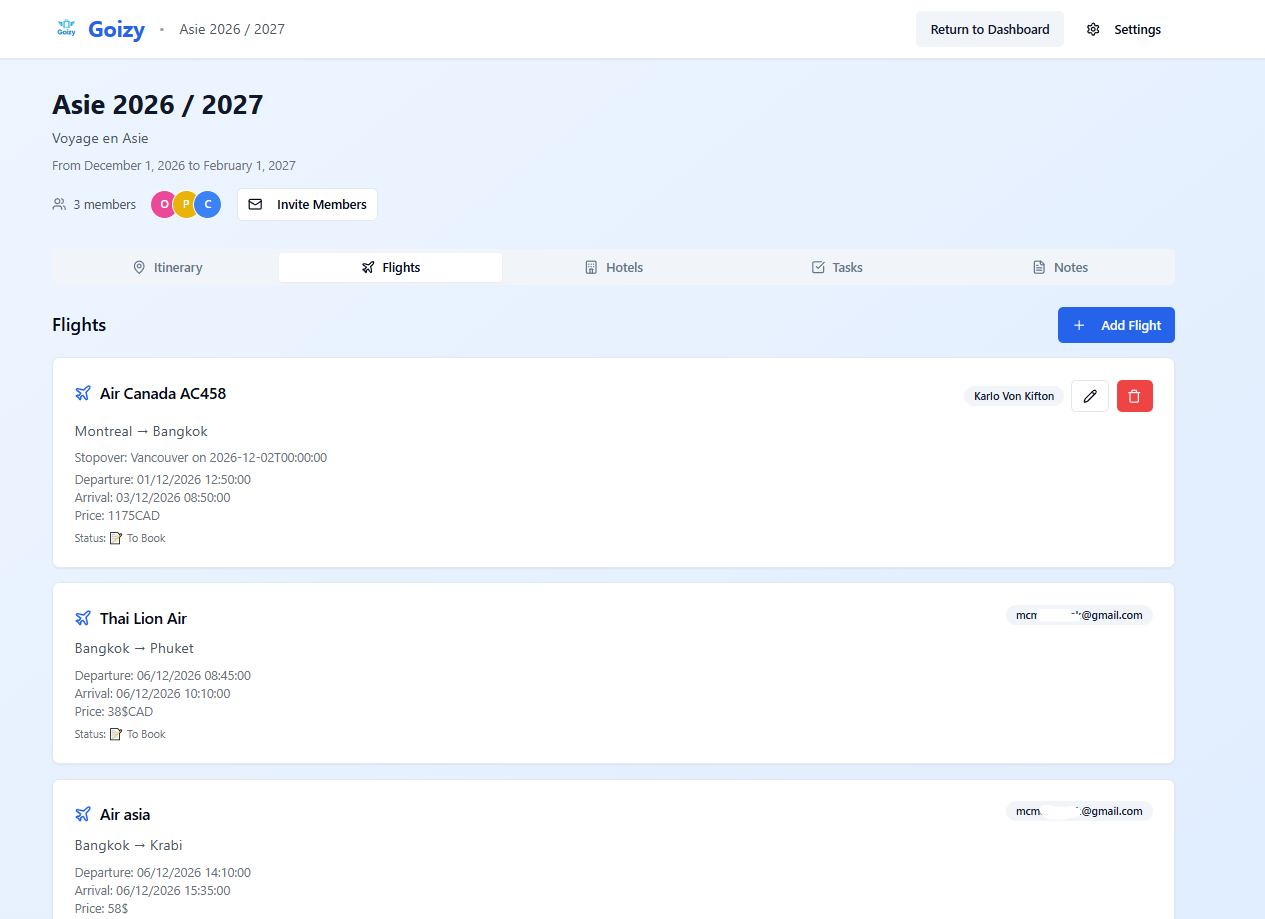Click plane icon beside Air Canada AC458
1265x919 pixels.
click(83, 393)
